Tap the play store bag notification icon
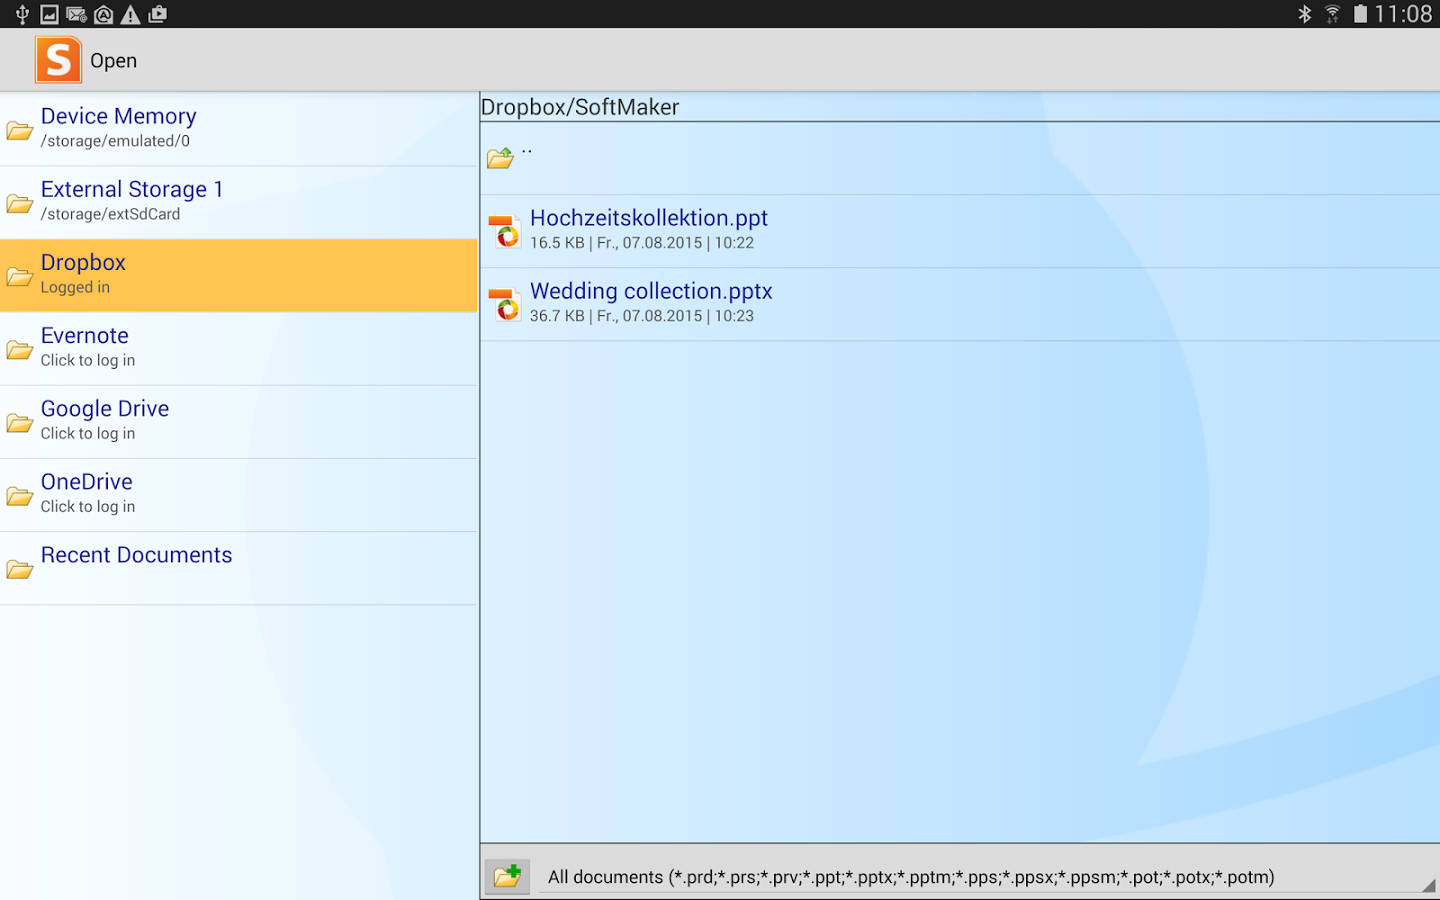Screen dimensions: 1440x900 coord(157,14)
